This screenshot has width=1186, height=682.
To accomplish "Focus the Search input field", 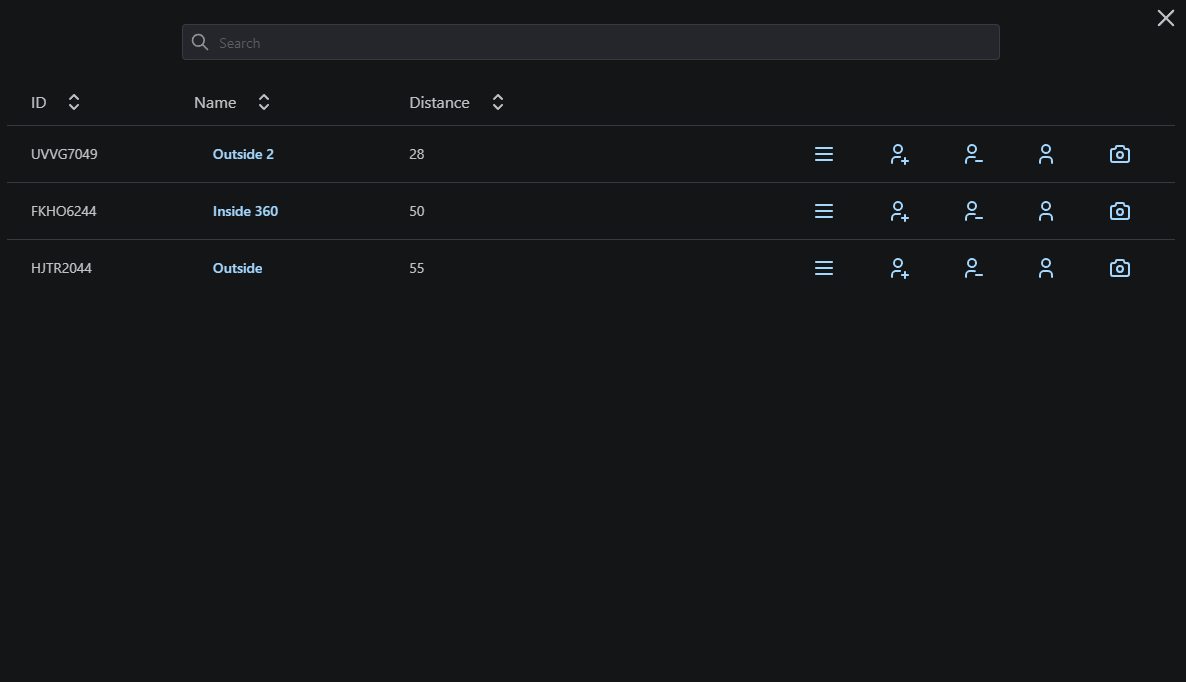I will pos(600,43).
